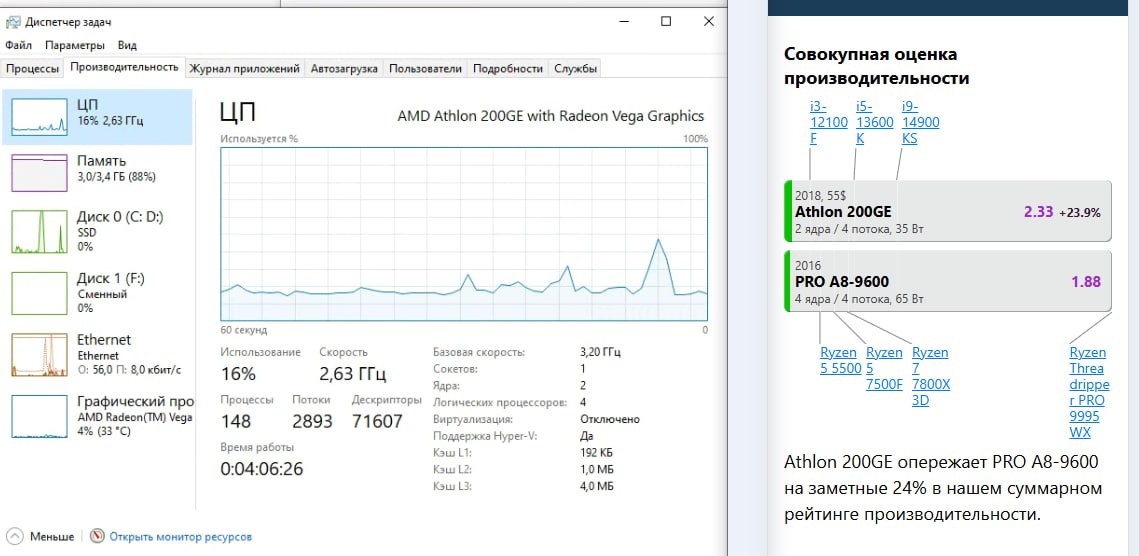Click the Task Manager title bar icon
1139x556 pixels.
(14, 23)
